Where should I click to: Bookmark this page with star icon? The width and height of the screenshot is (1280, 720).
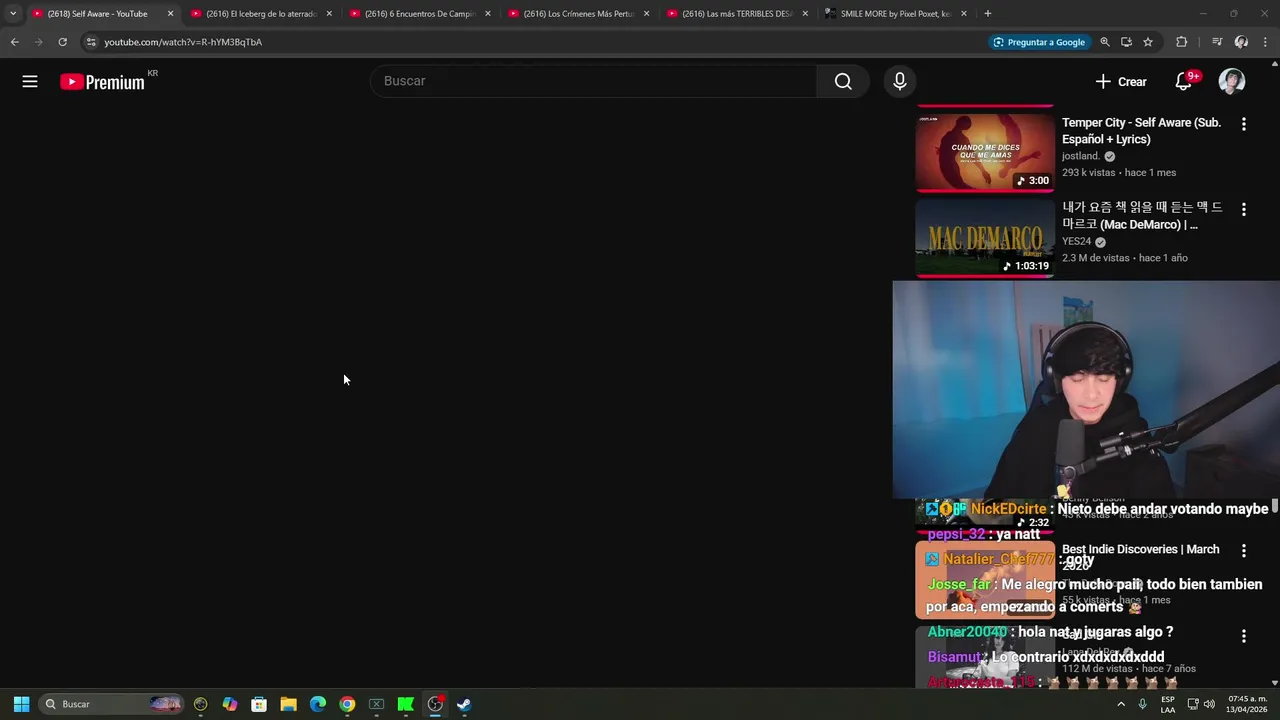click(1148, 42)
